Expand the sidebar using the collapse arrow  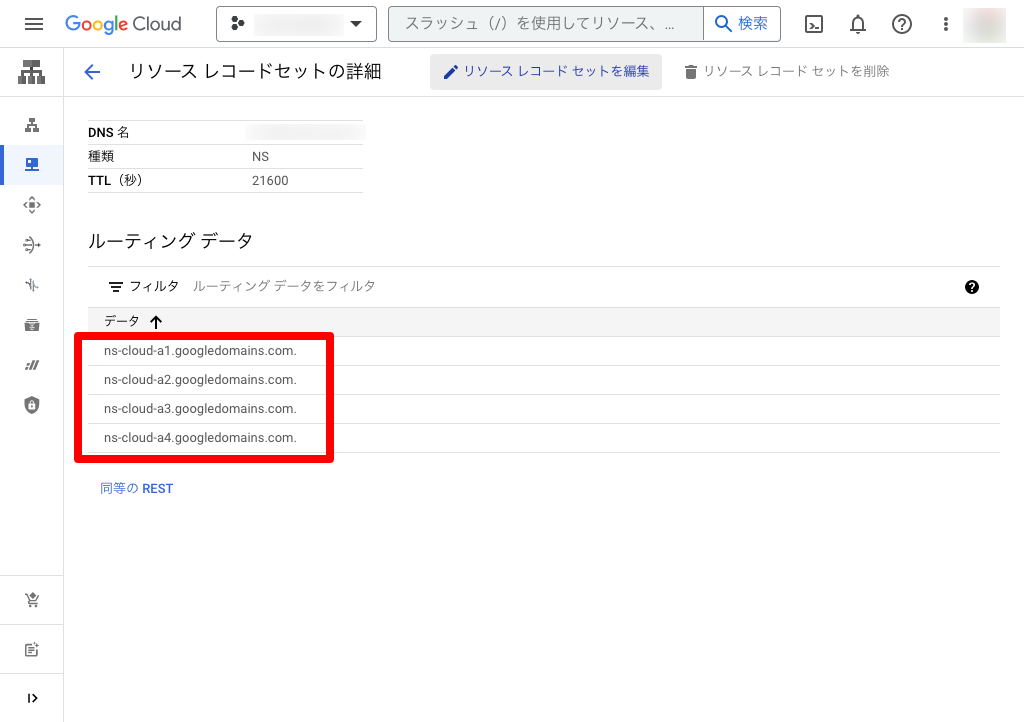click(x=31, y=697)
